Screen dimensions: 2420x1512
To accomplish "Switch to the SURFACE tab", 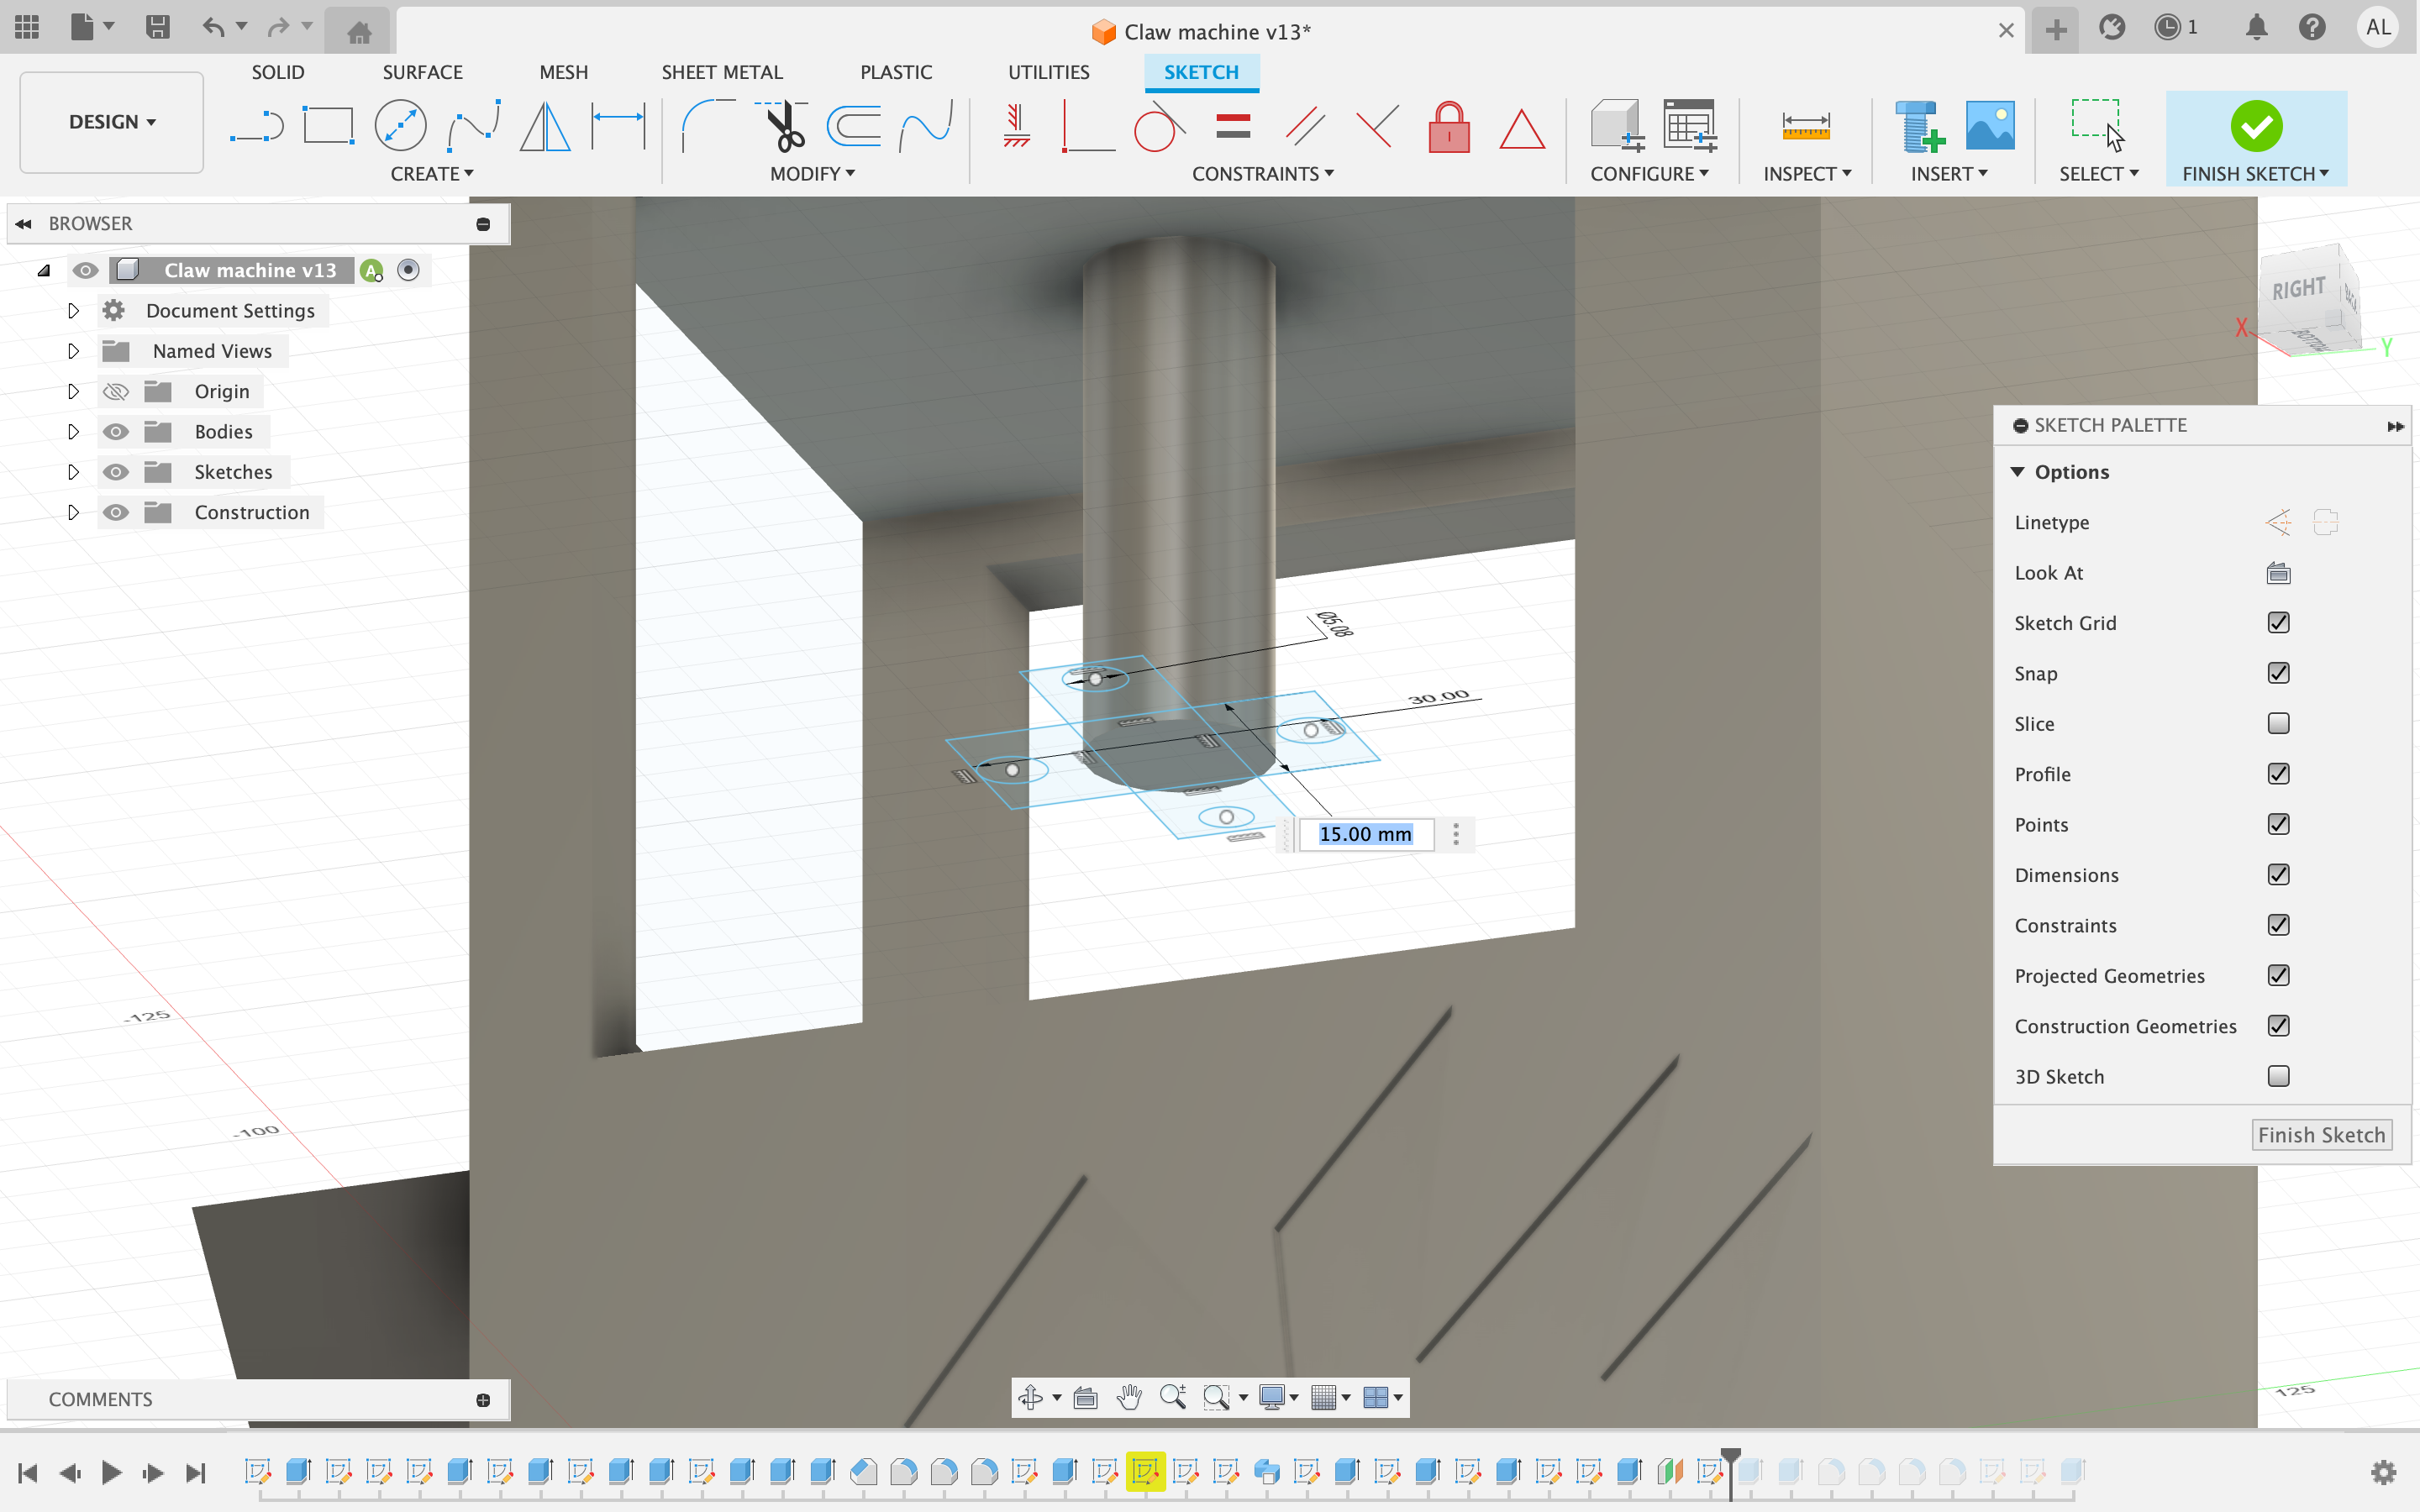I will tap(422, 71).
